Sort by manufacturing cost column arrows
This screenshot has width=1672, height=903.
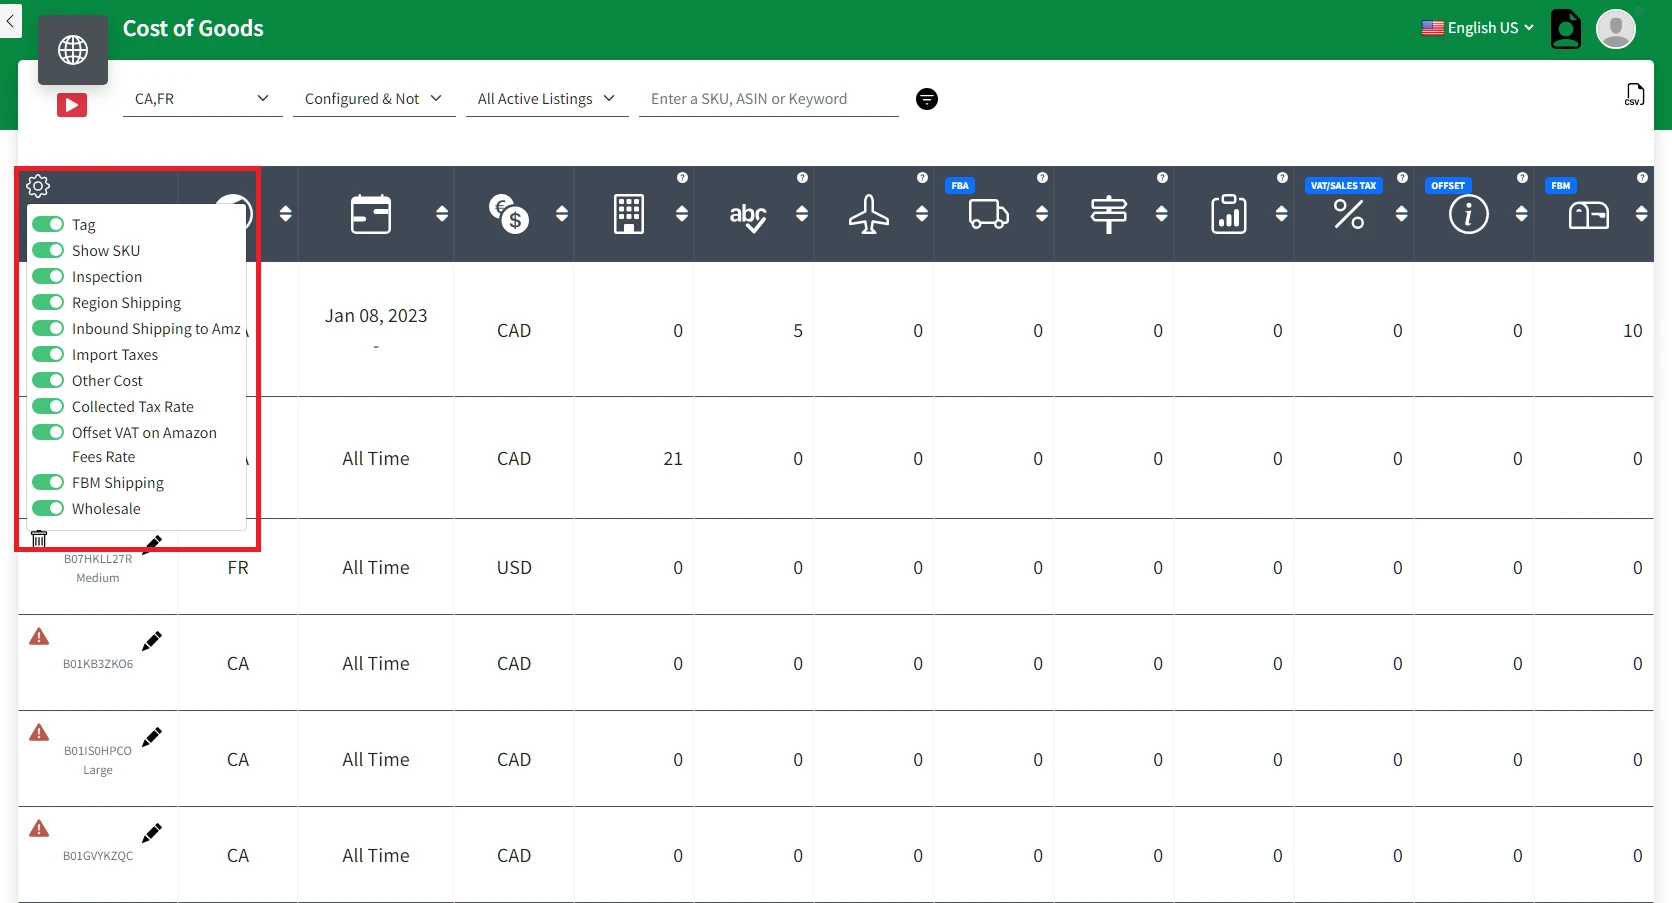[682, 214]
